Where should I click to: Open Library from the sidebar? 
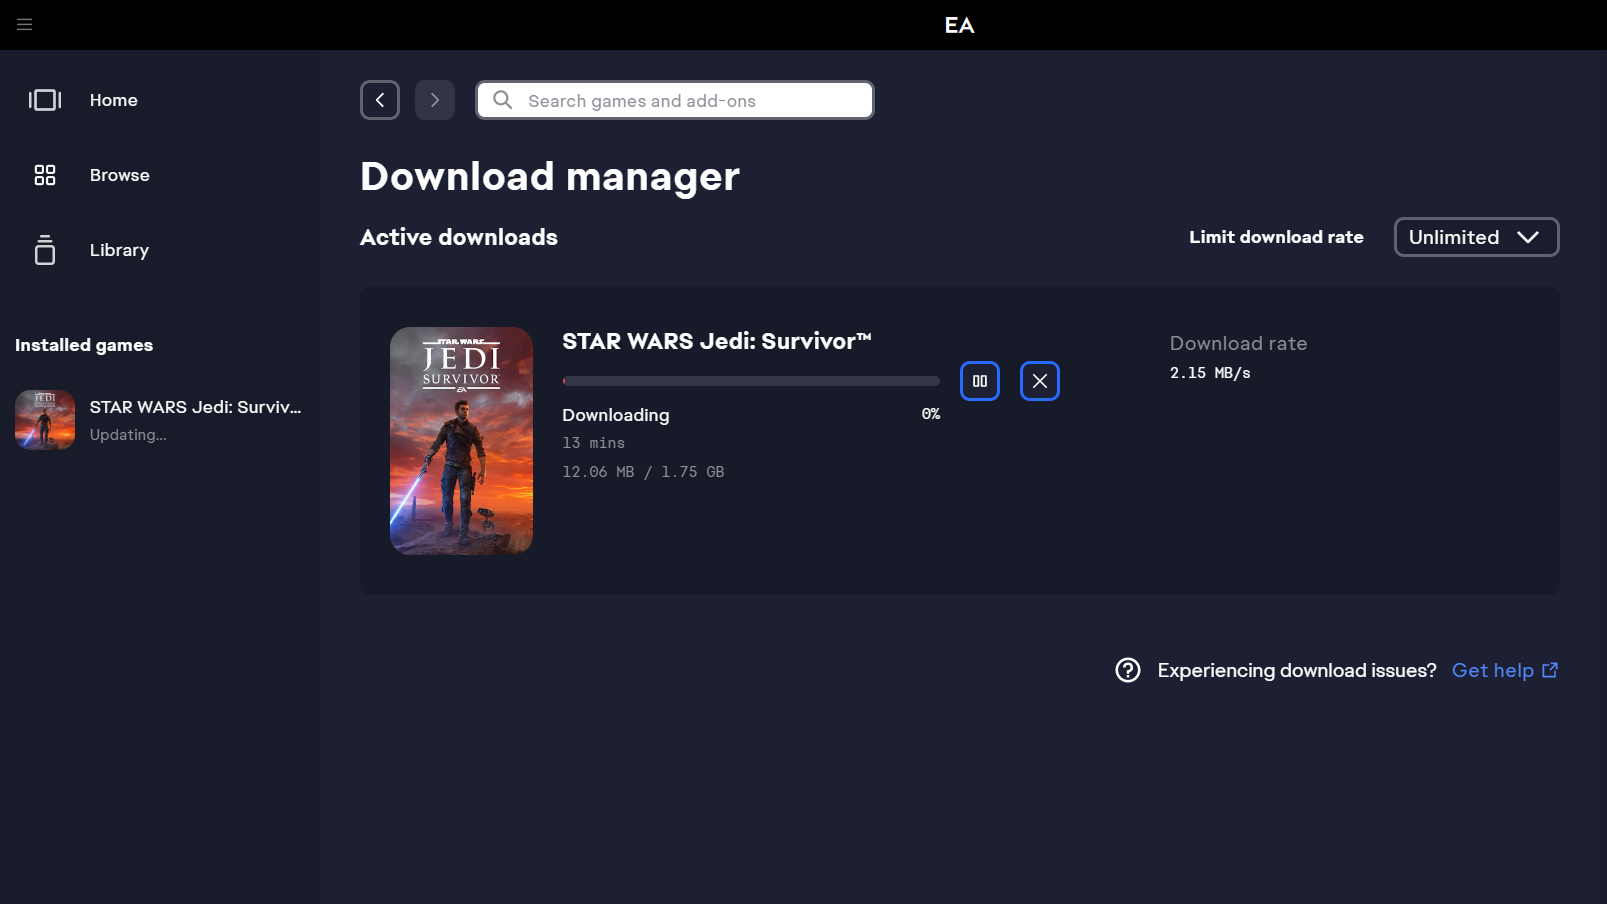coord(119,250)
